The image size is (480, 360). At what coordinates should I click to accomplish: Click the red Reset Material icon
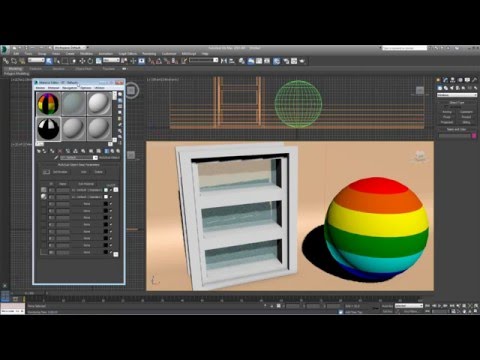(60, 151)
